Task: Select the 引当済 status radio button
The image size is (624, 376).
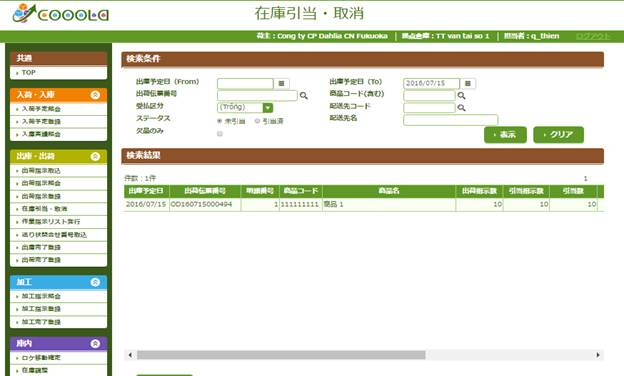Action: [257, 121]
